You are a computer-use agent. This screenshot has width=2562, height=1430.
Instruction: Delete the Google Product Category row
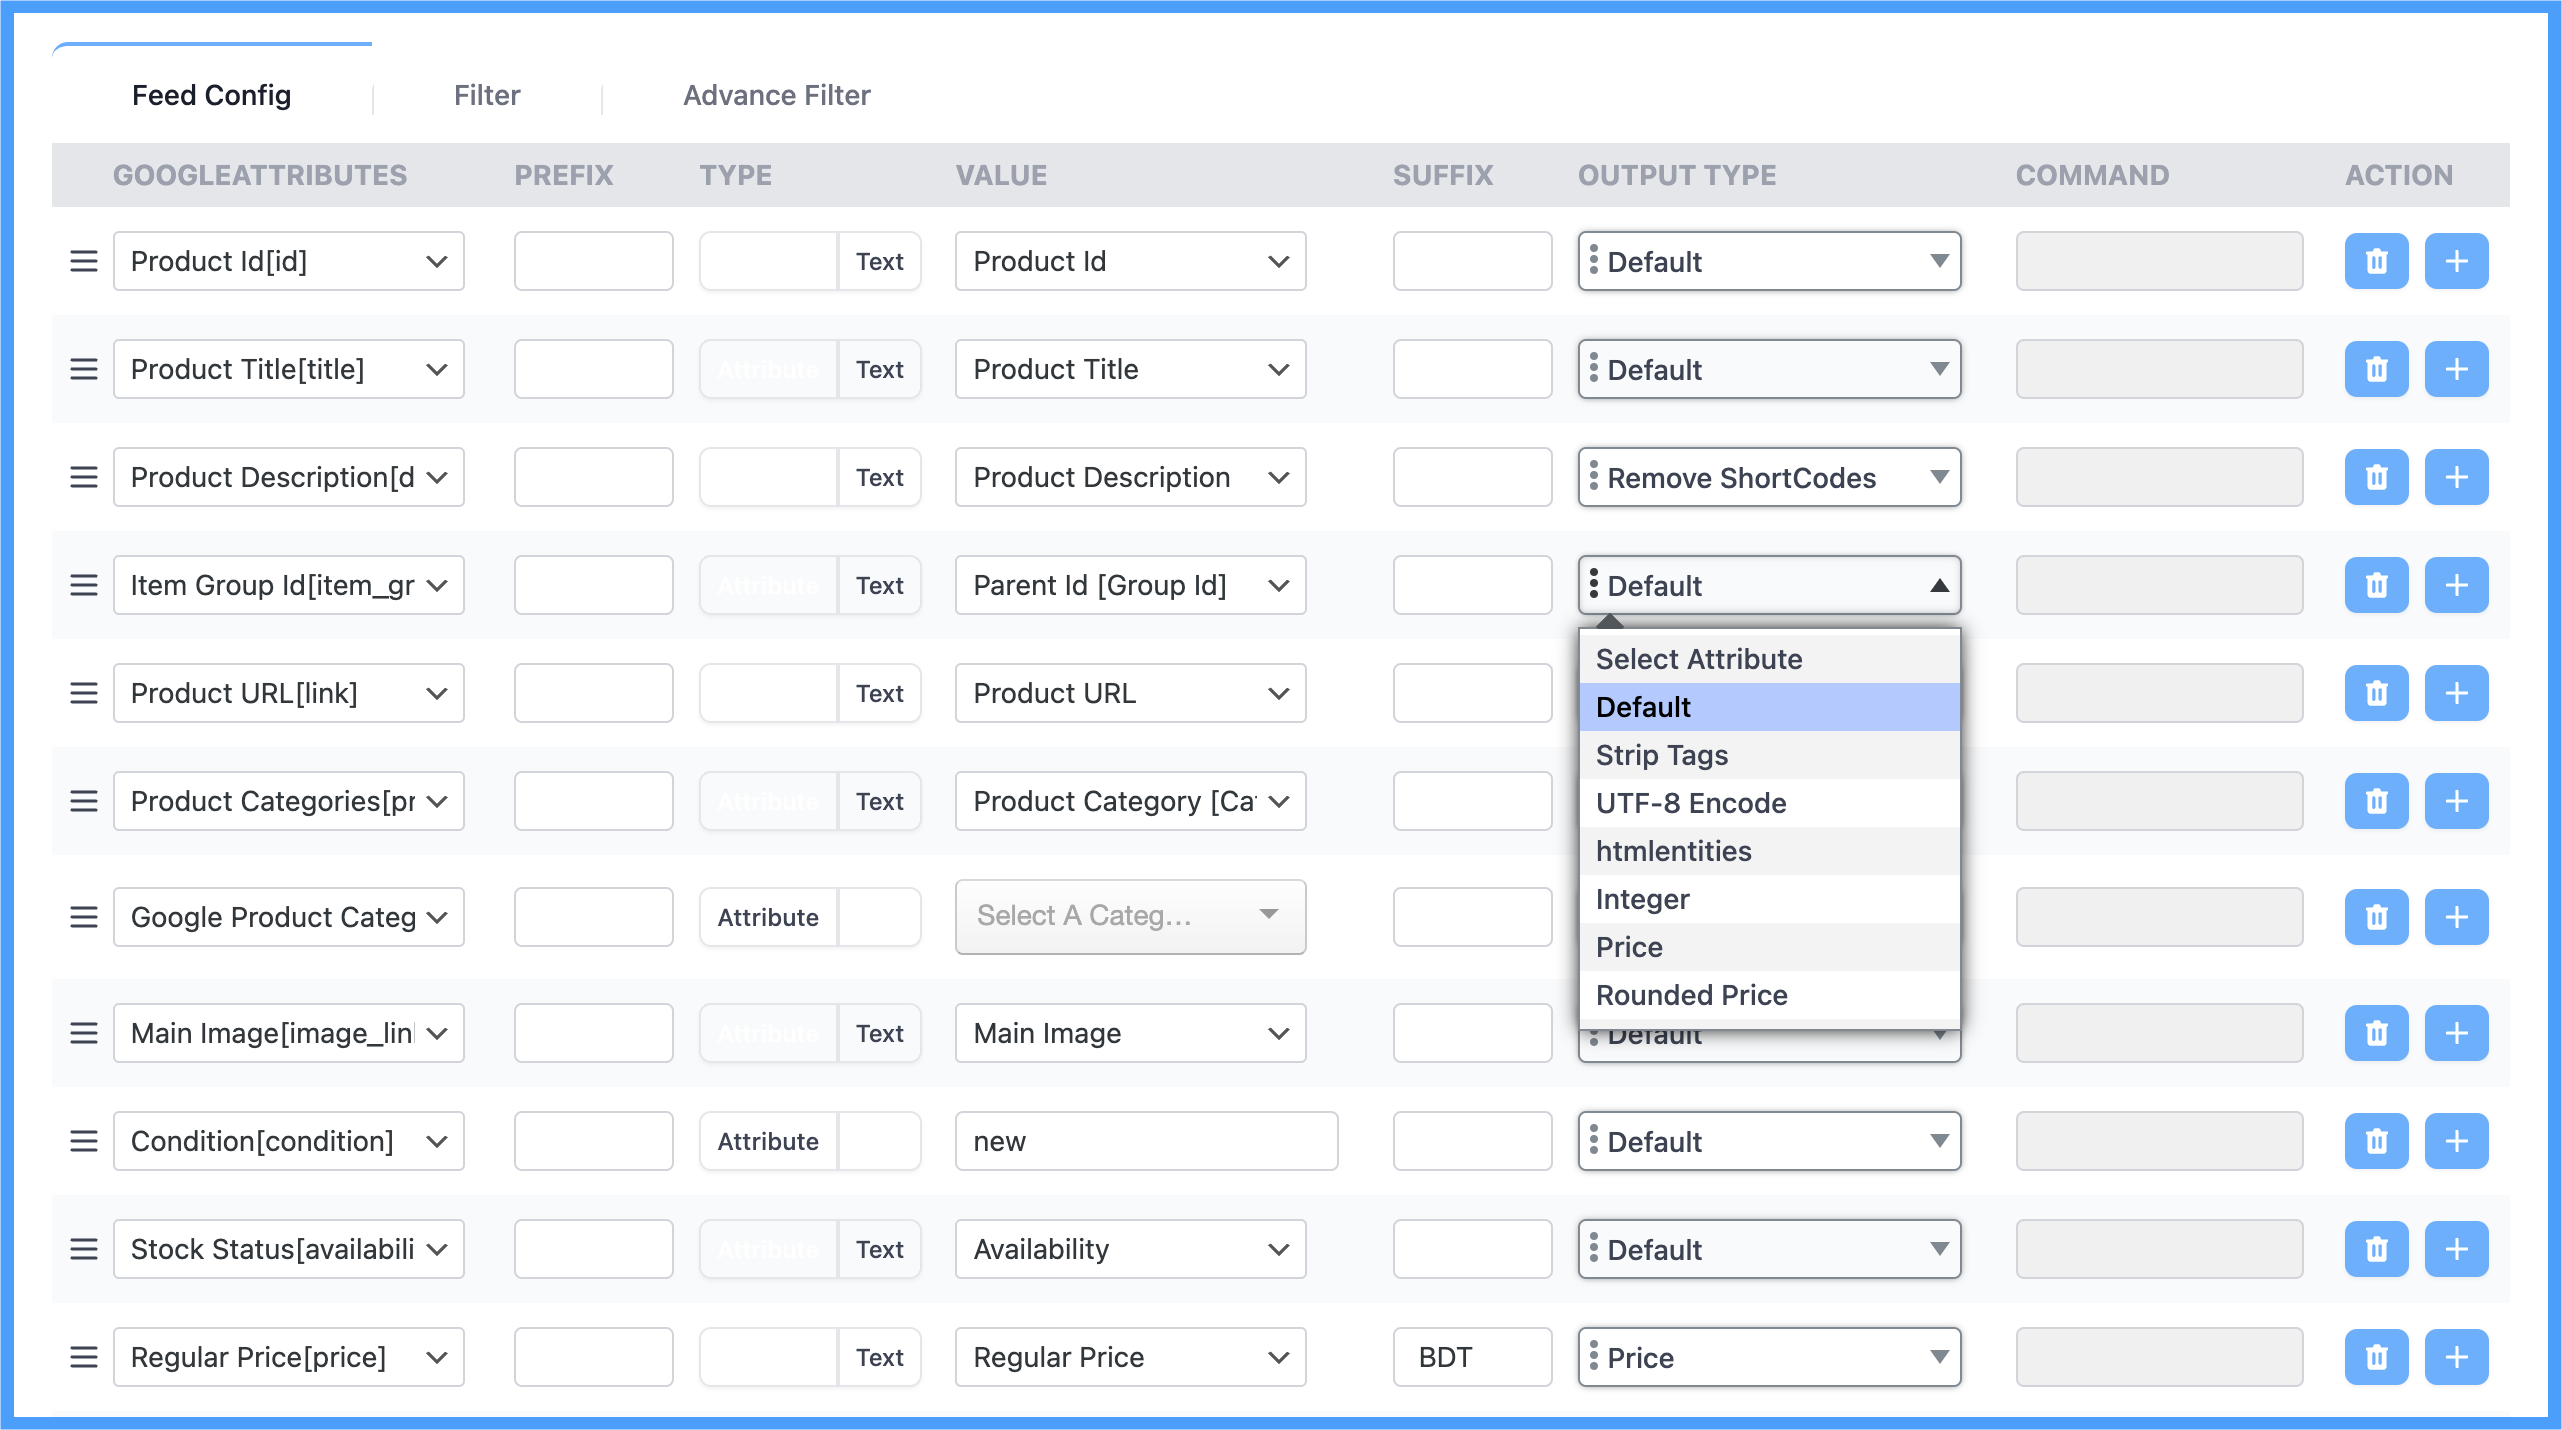coord(2376,917)
